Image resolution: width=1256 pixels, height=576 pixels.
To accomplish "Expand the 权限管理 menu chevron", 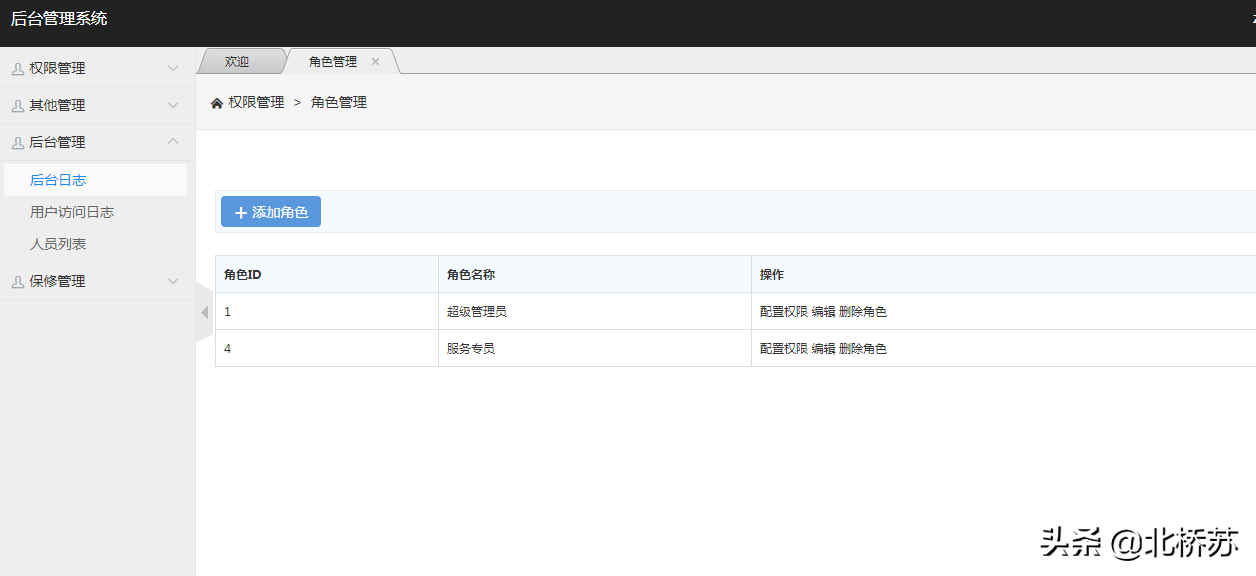I will [173, 69].
